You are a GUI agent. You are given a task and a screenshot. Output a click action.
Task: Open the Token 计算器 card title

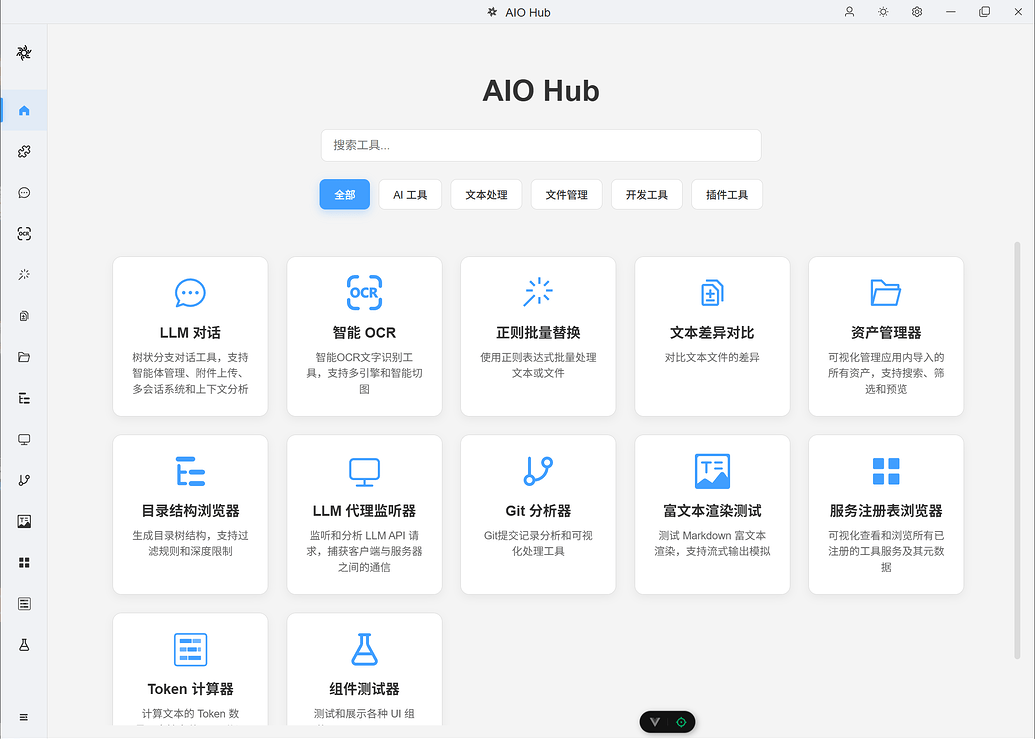190,689
